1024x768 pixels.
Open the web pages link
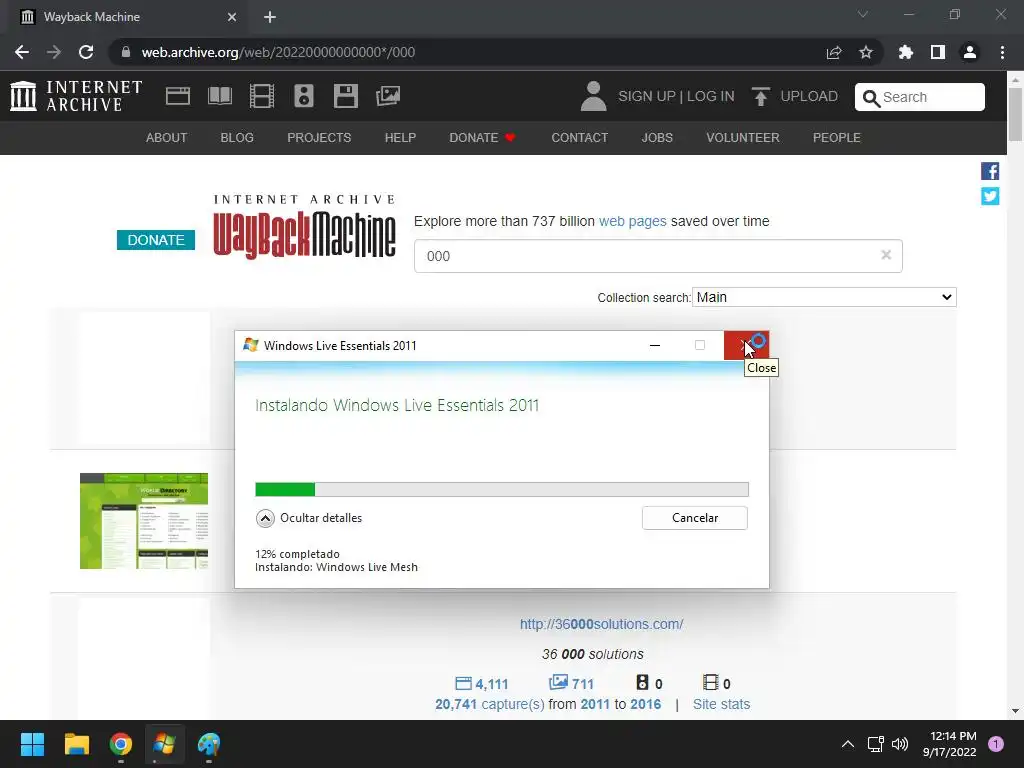(632, 221)
